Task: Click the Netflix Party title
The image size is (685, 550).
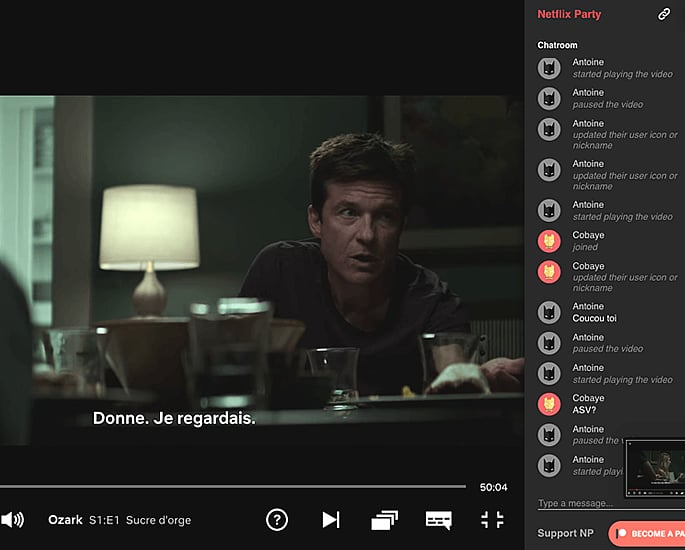Action: pos(569,14)
